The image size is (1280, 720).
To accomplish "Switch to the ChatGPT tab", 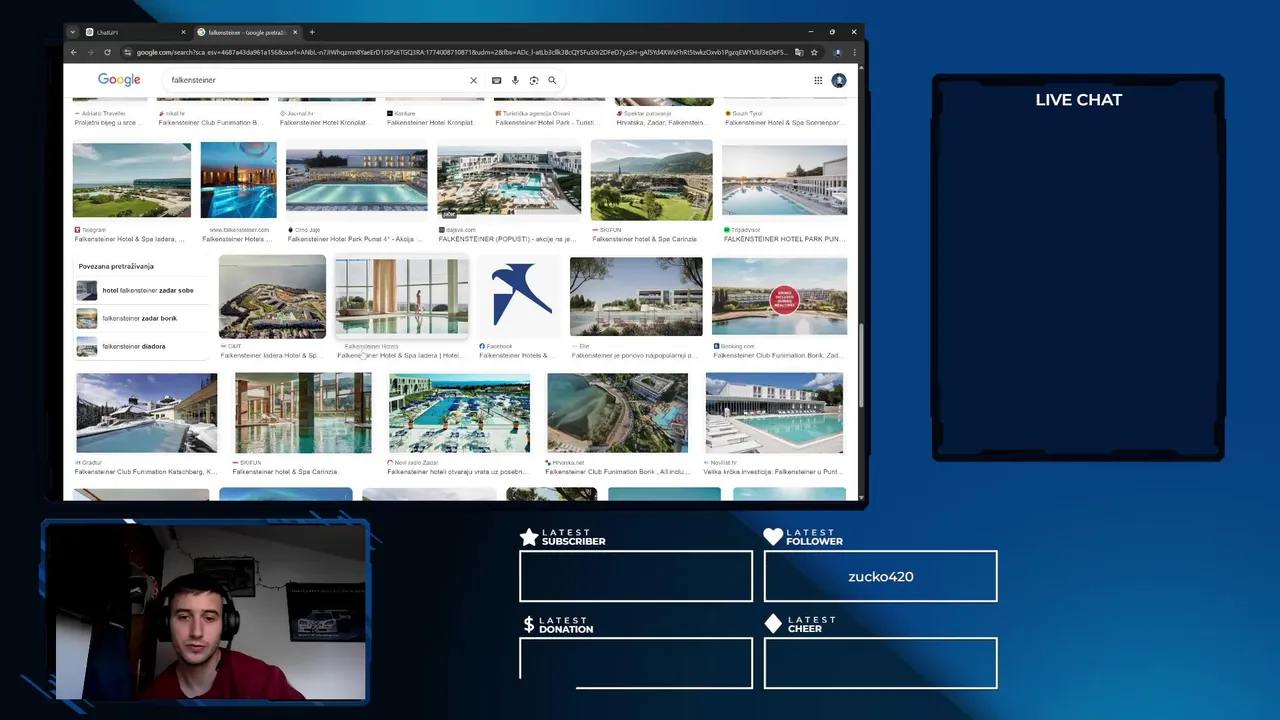I will coord(135,32).
